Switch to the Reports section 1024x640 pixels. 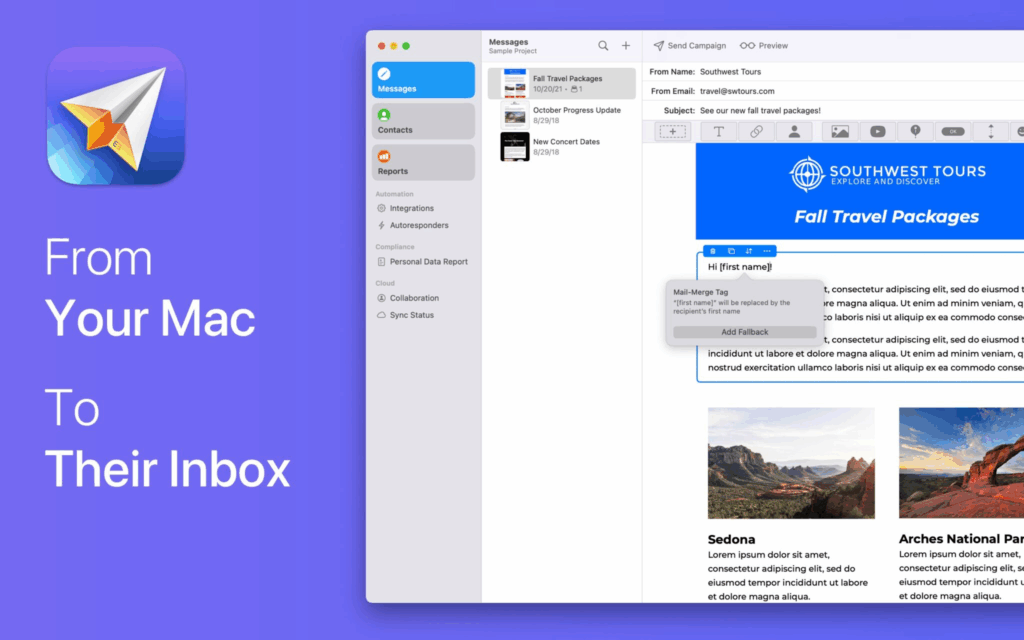tap(423, 162)
